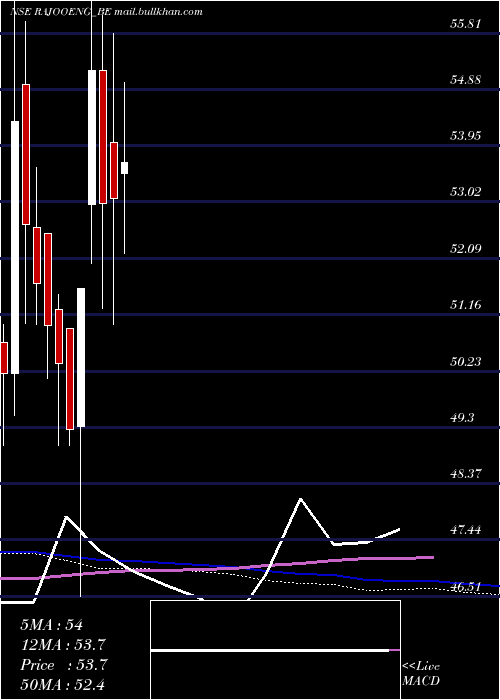Click the 49.3 price axis label
500x700 pixels.
click(462, 418)
